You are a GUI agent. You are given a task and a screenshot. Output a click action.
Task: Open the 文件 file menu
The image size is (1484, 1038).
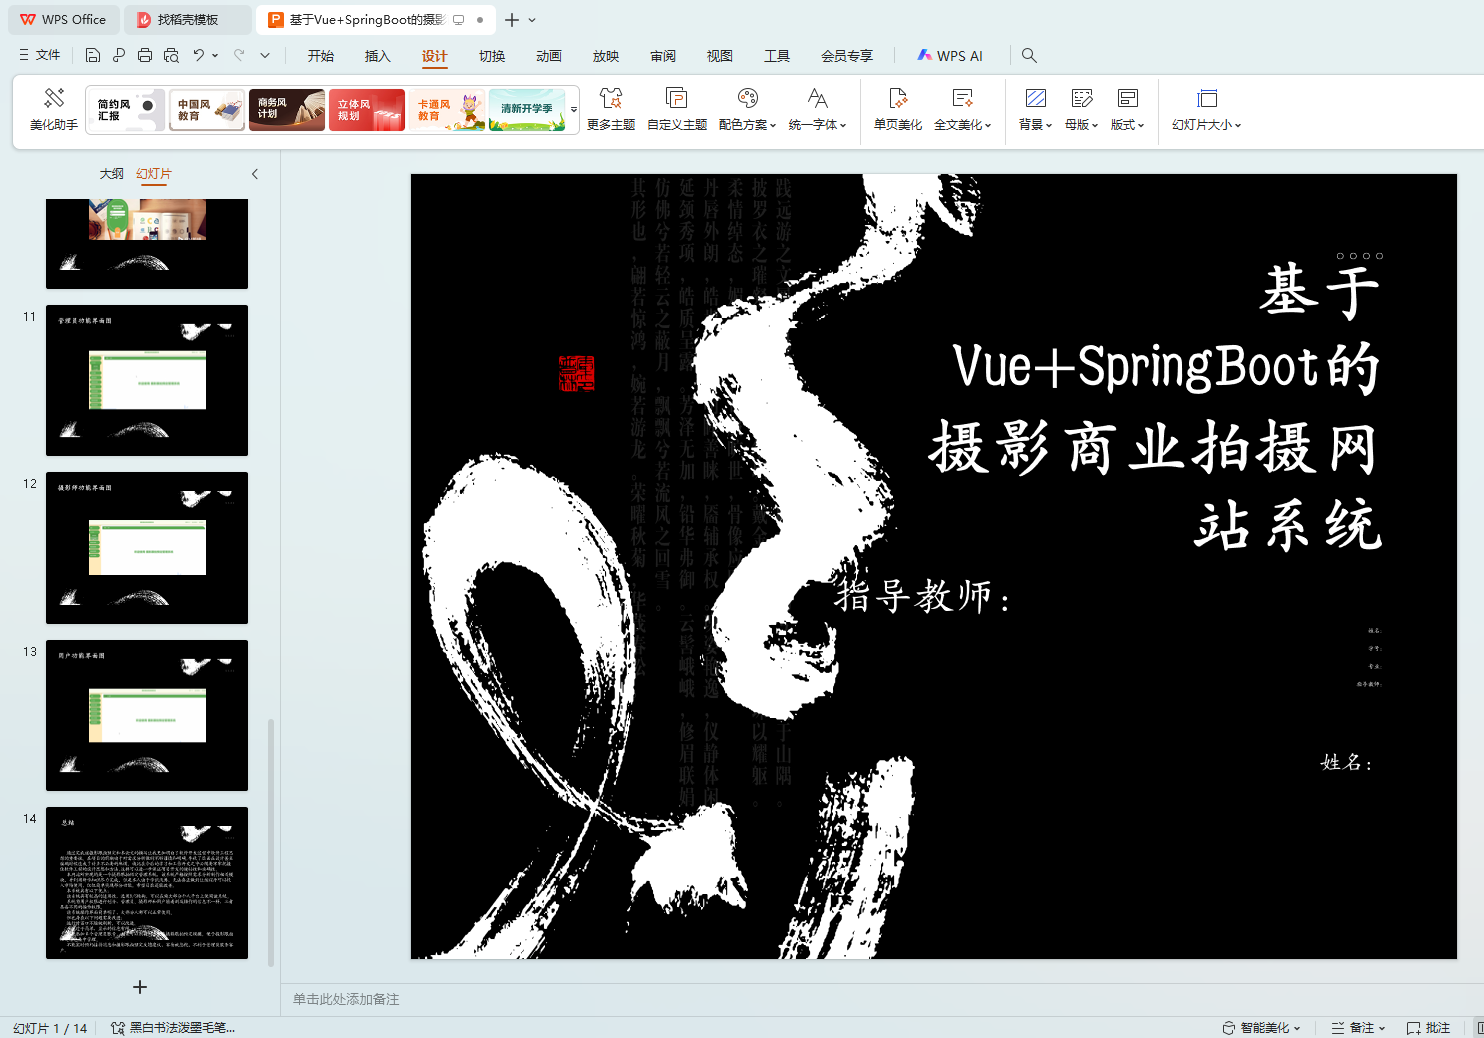(x=40, y=56)
